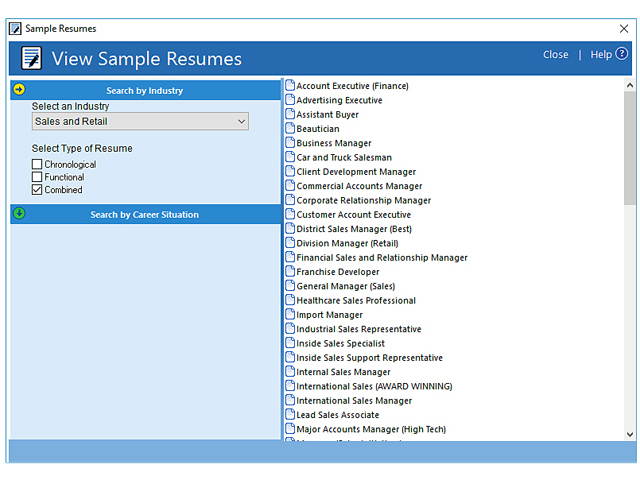Image resolution: width=640 pixels, height=480 pixels.
Task: Click the Help link in the header
Action: 601,55
